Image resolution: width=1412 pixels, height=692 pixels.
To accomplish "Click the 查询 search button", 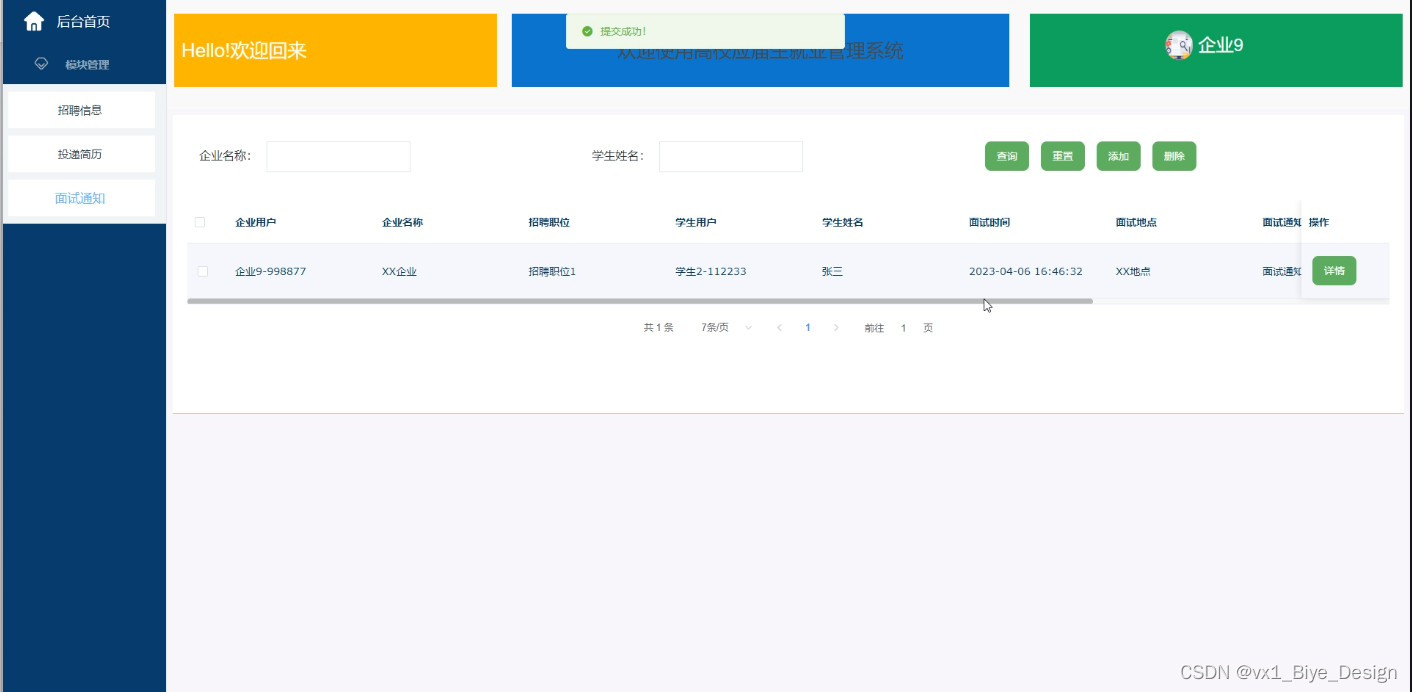I will 1007,156.
